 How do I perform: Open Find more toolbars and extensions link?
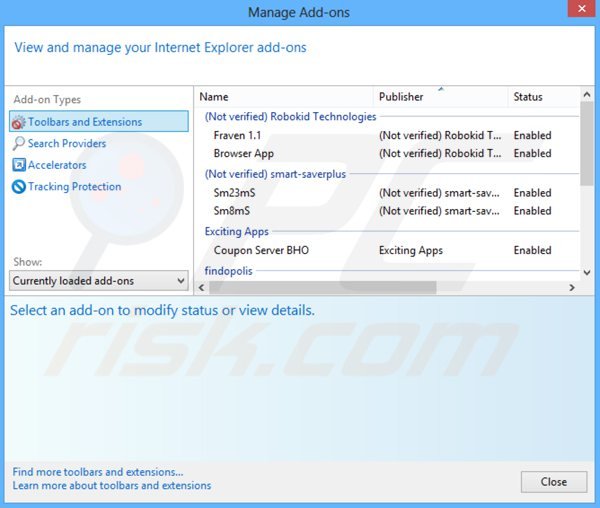pyautogui.click(x=98, y=472)
